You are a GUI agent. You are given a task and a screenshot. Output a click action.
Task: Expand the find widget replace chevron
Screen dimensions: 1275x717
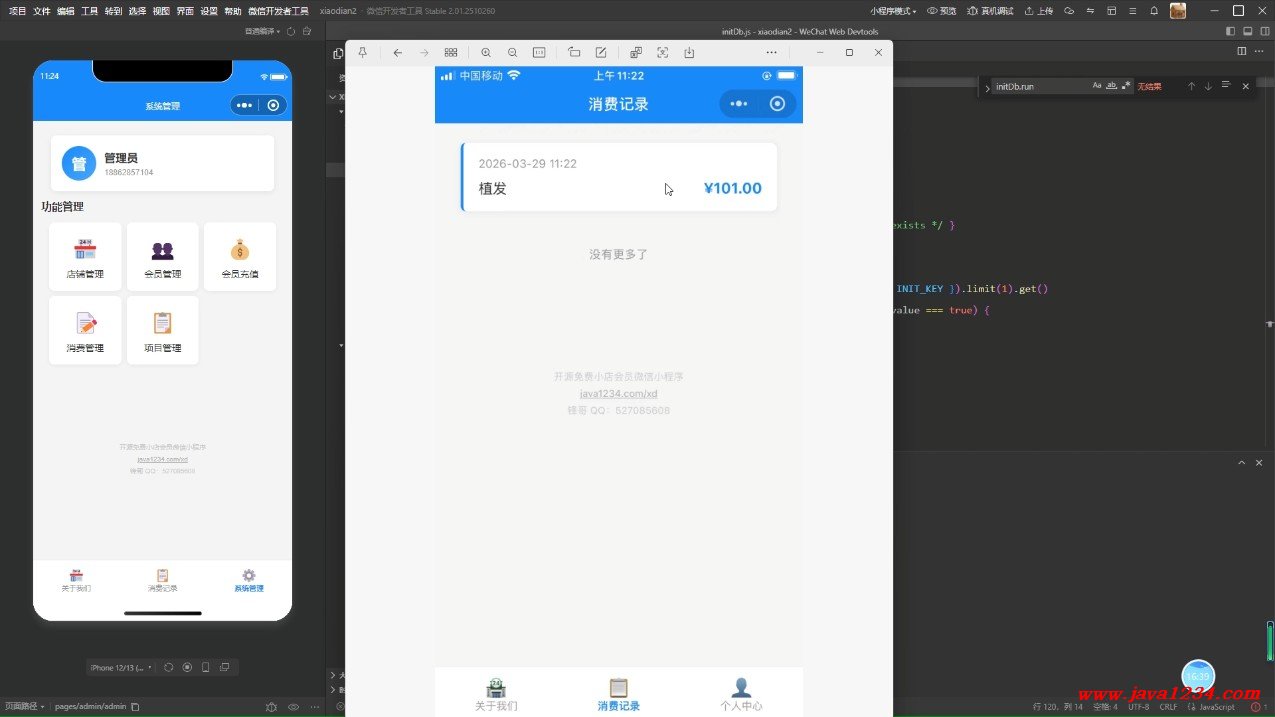tap(987, 87)
